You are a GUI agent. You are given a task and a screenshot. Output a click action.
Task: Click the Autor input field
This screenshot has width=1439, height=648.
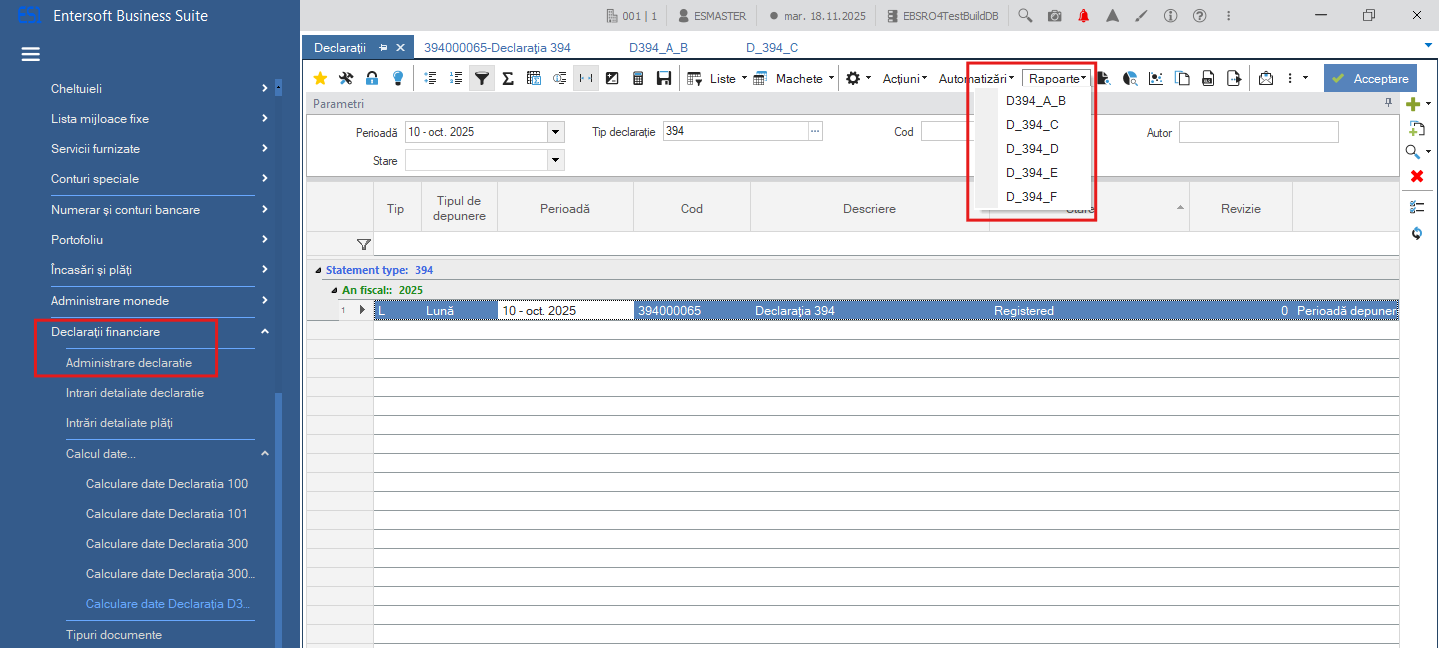coord(1258,132)
